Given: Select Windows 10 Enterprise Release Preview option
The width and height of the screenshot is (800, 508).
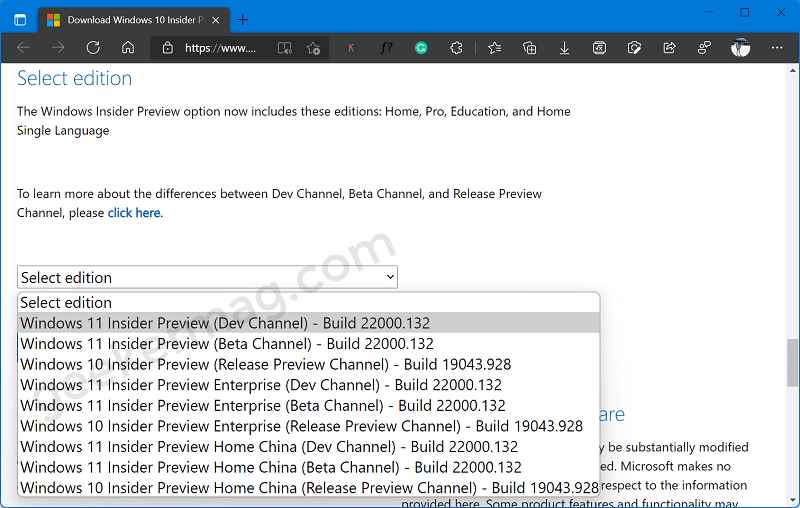Looking at the screenshot, I should click(x=309, y=426).
